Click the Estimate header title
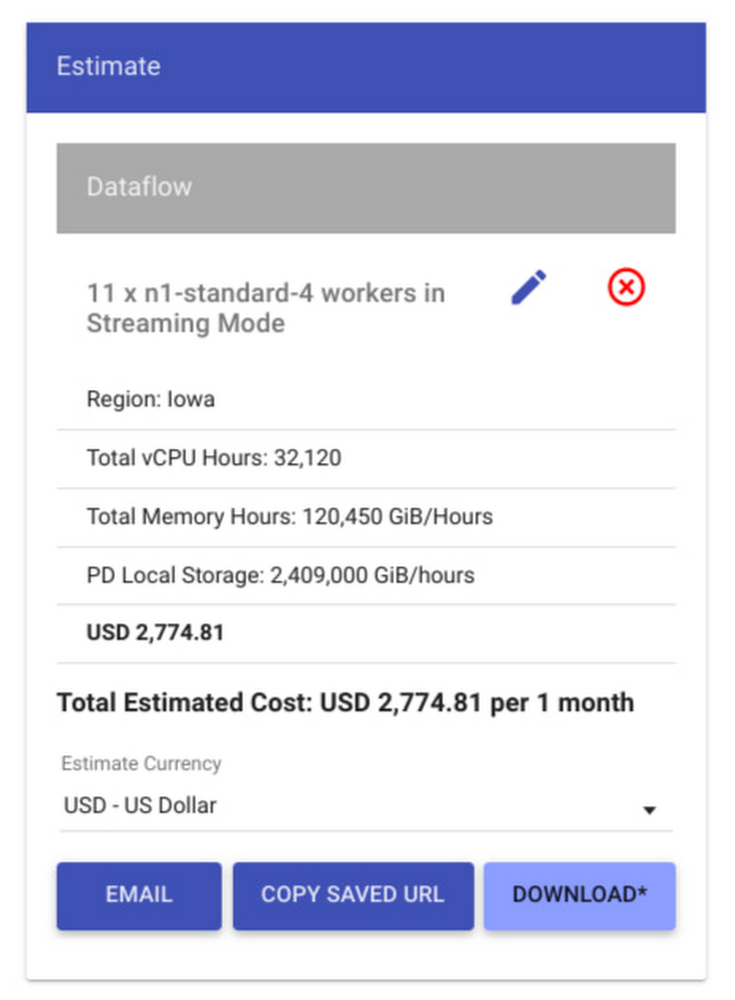 coord(108,66)
